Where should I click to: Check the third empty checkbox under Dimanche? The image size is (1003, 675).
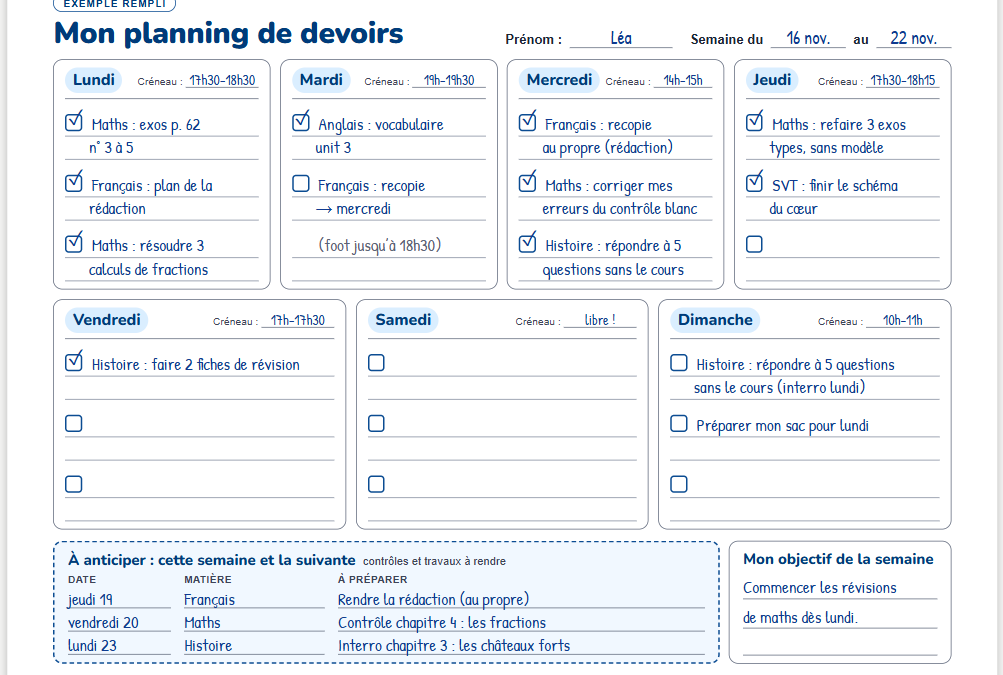pyautogui.click(x=679, y=484)
